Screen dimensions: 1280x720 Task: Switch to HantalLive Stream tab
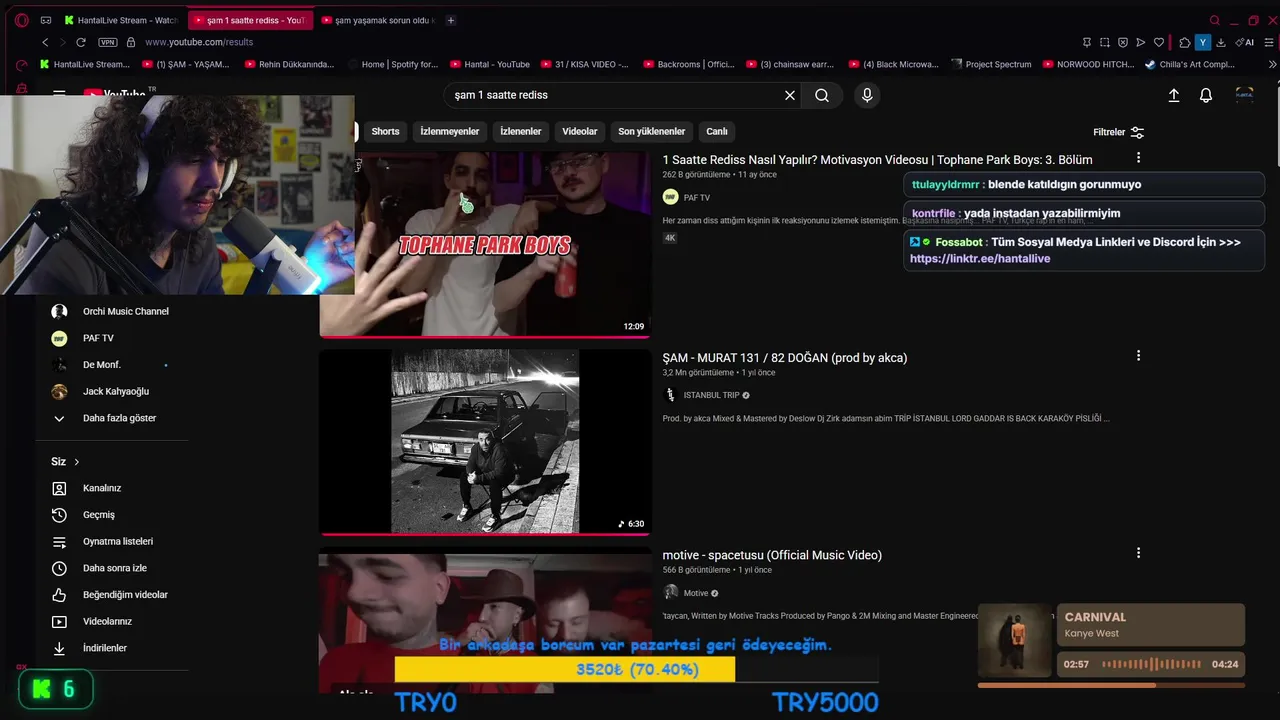(120, 20)
